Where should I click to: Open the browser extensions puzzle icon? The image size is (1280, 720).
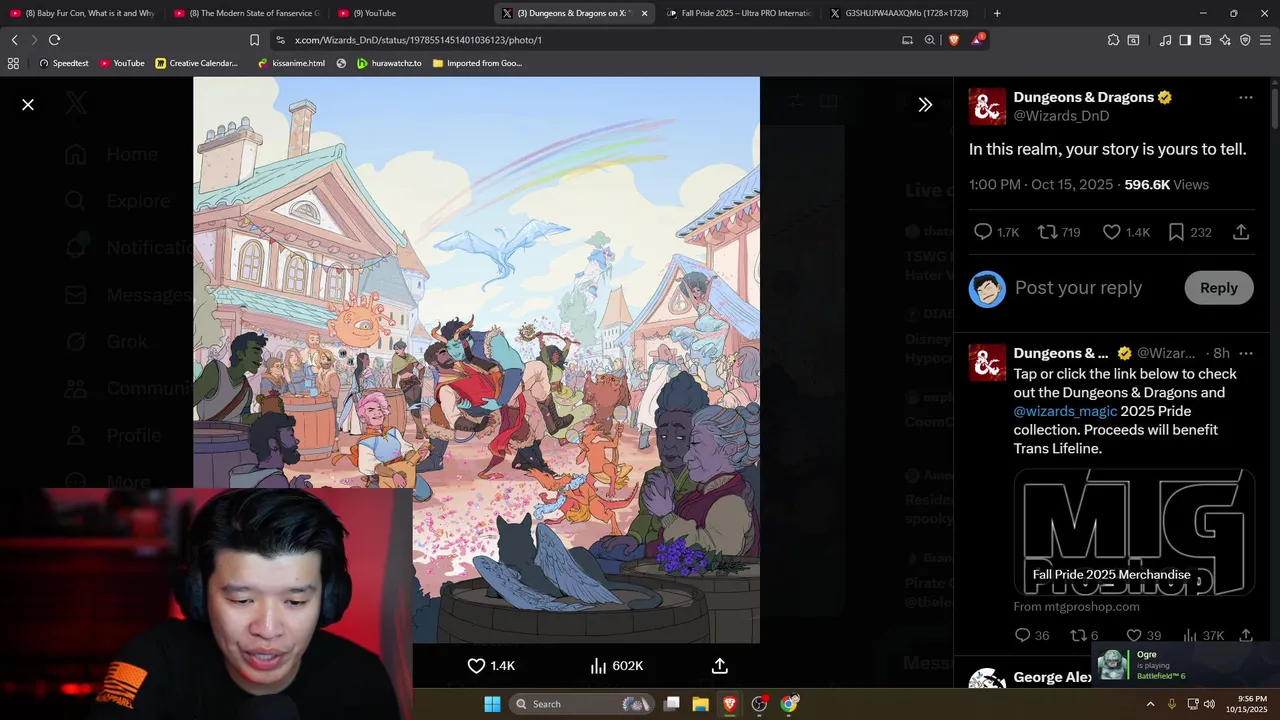1113,40
